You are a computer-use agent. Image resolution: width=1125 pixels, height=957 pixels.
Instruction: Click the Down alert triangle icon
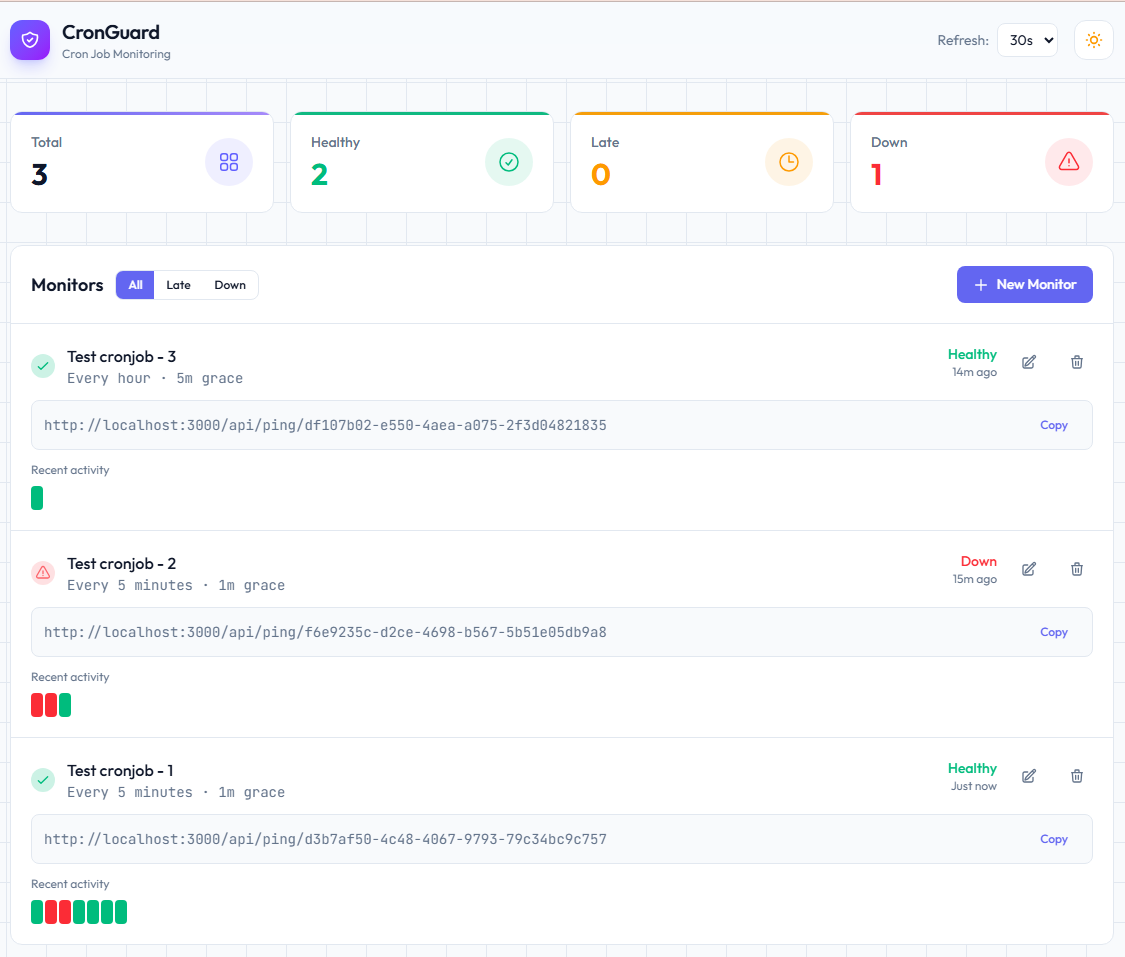click(x=1068, y=161)
